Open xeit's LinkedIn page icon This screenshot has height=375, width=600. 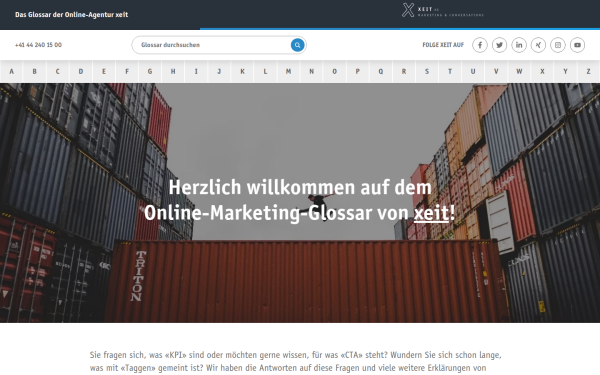[x=518, y=45]
